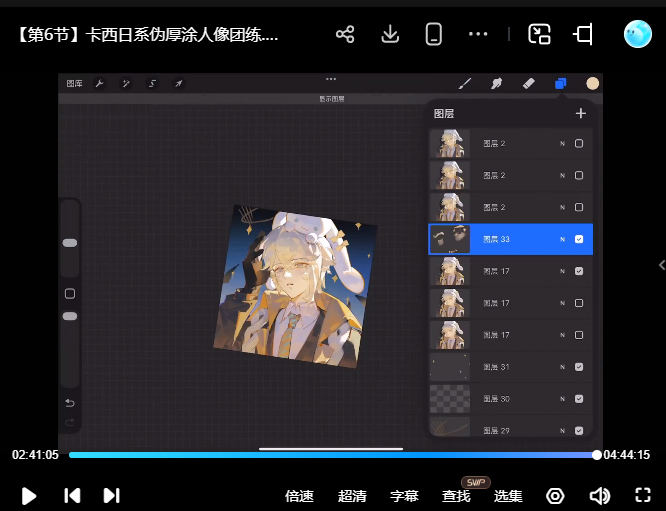Toggle visibility of 图层 31
Image resolution: width=666 pixels, height=511 pixels.
point(579,367)
